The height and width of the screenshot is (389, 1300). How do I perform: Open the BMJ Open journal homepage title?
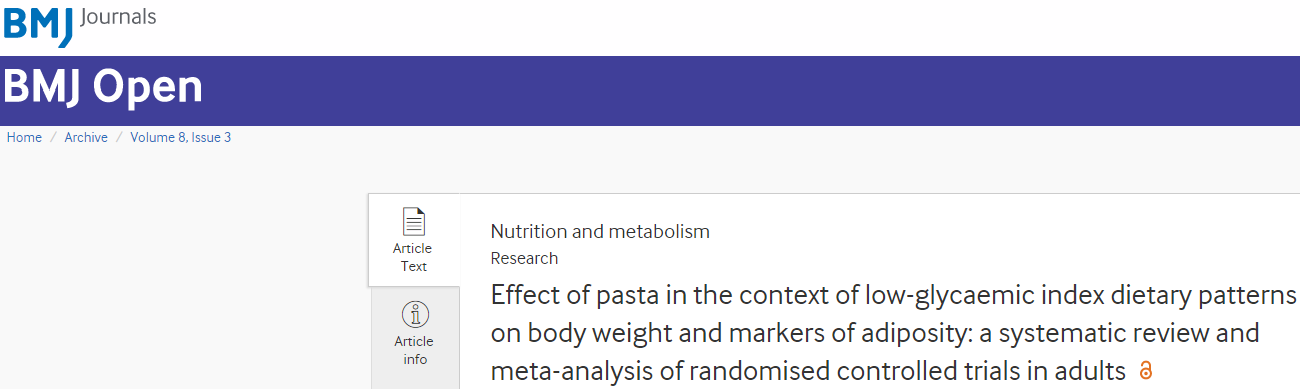pyautogui.click(x=103, y=88)
